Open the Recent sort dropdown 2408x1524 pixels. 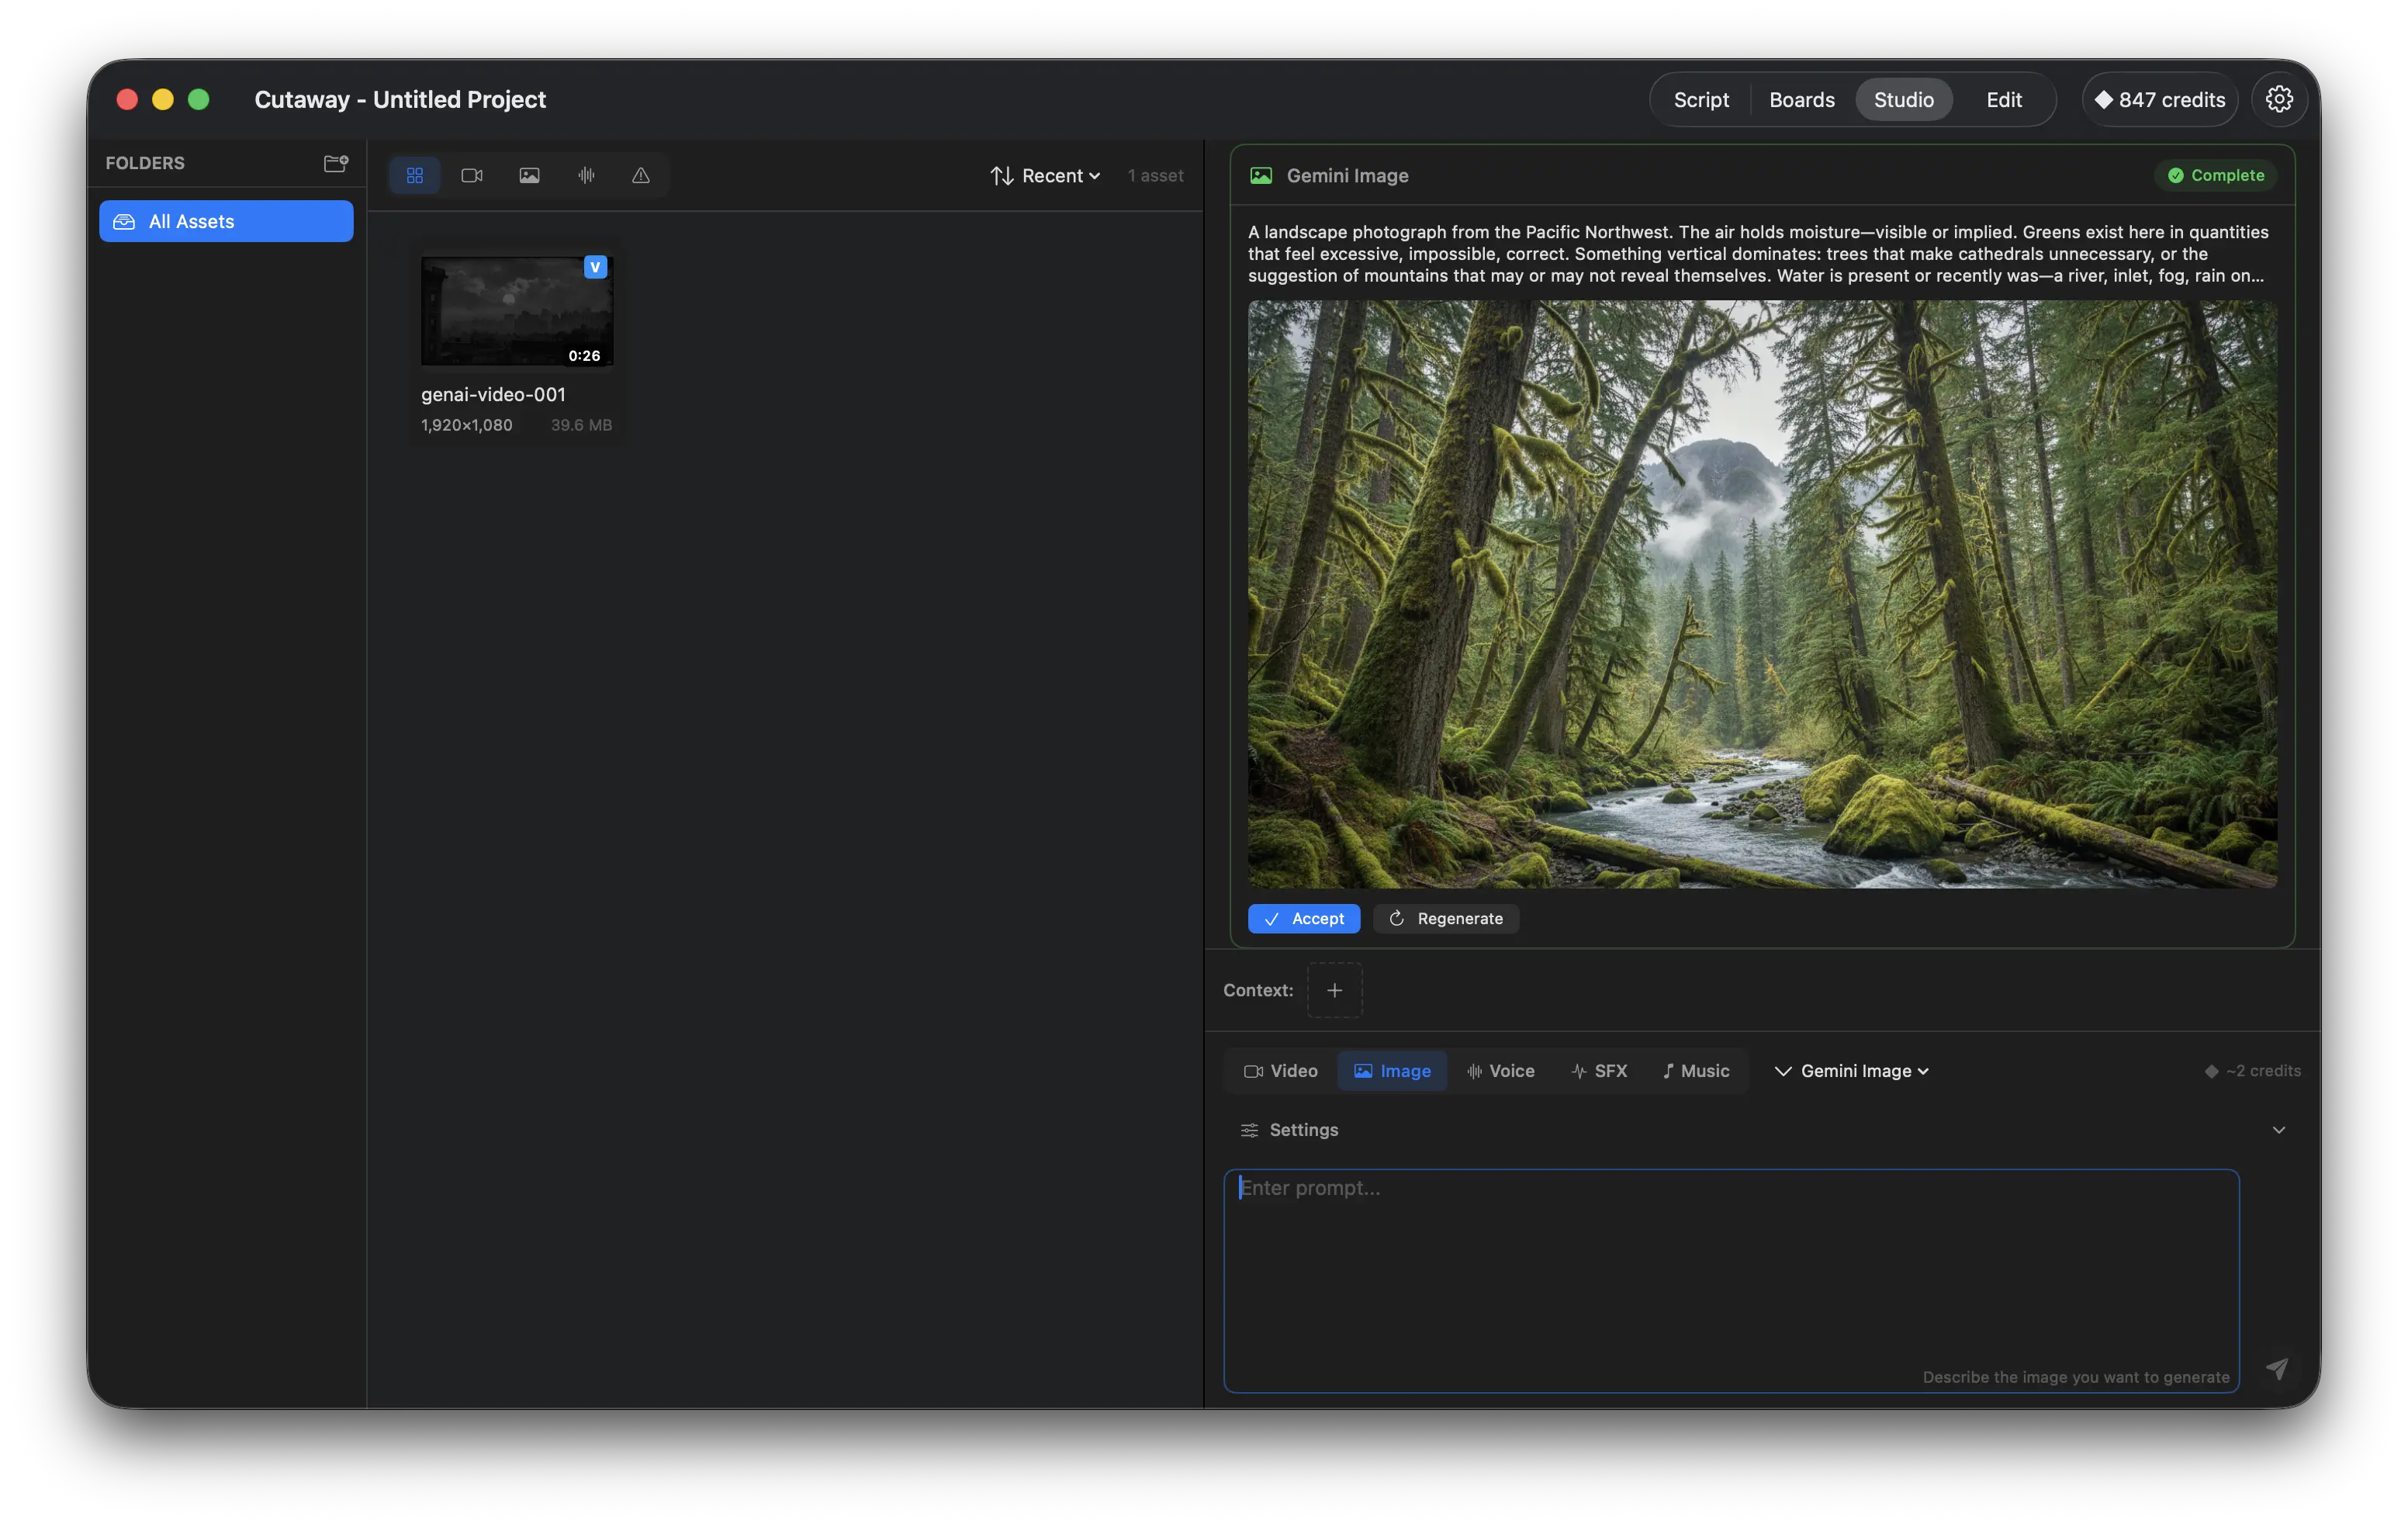click(1045, 176)
